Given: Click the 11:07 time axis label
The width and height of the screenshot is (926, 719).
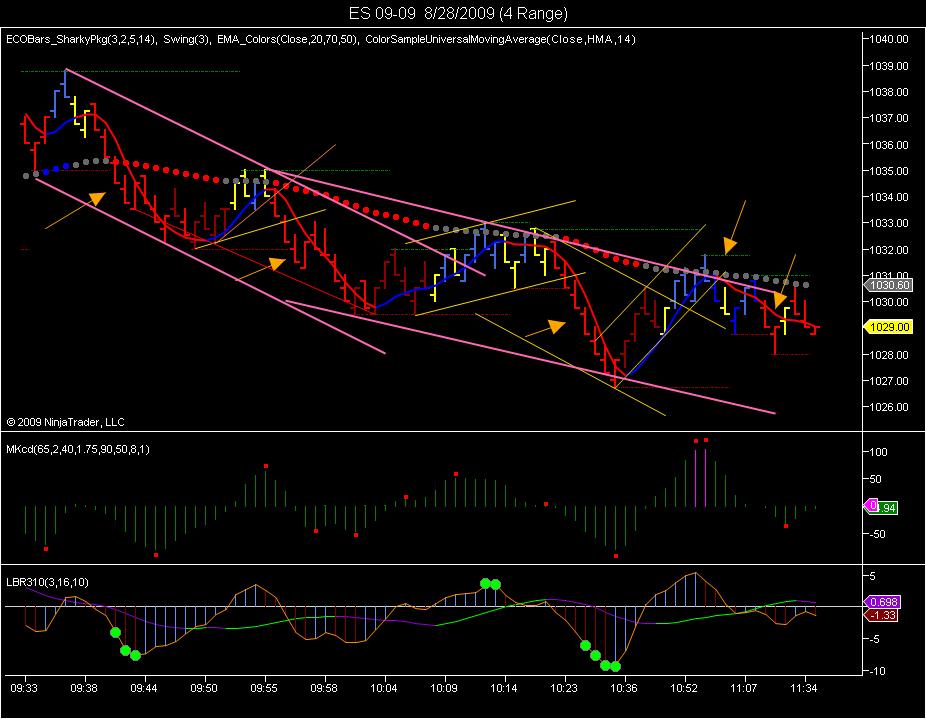Looking at the screenshot, I should coord(744,688).
